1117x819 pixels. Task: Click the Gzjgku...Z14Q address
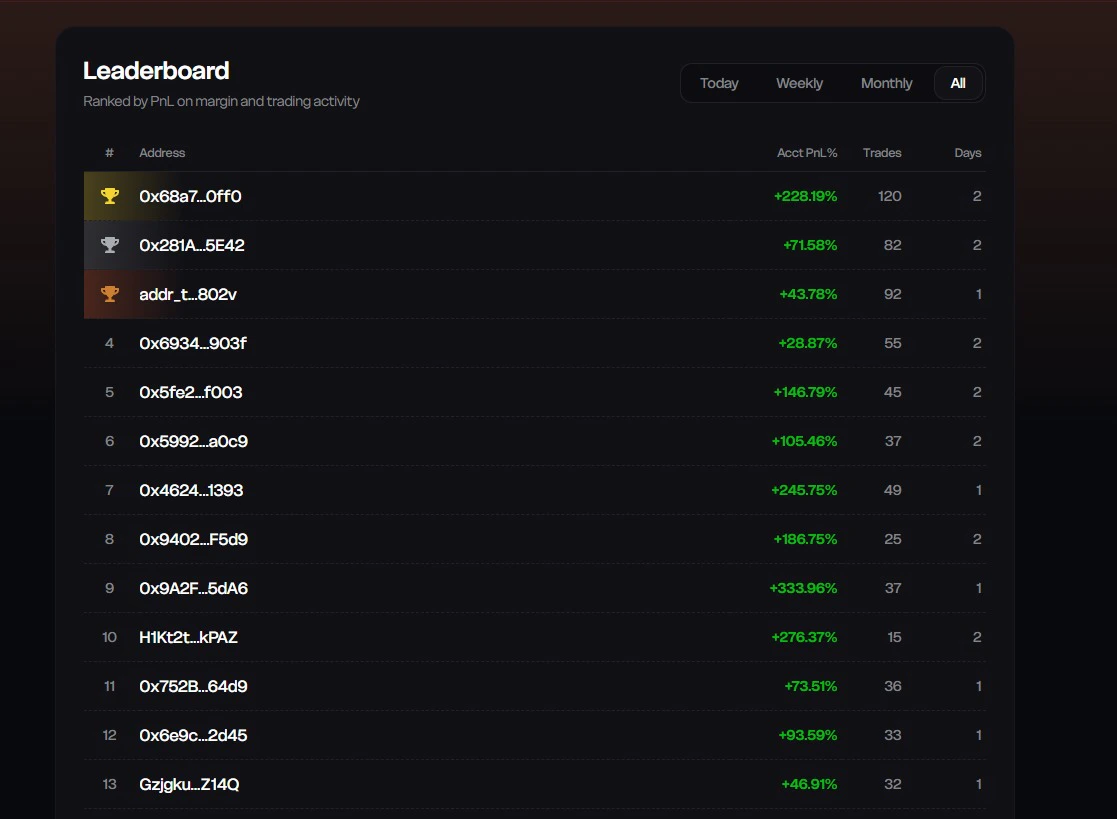pos(188,784)
